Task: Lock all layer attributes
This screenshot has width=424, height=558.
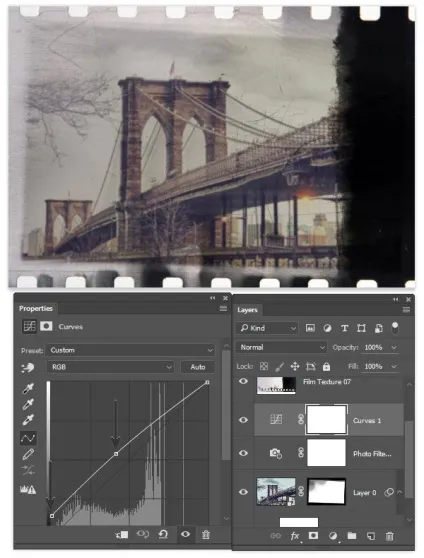Action: click(x=326, y=366)
